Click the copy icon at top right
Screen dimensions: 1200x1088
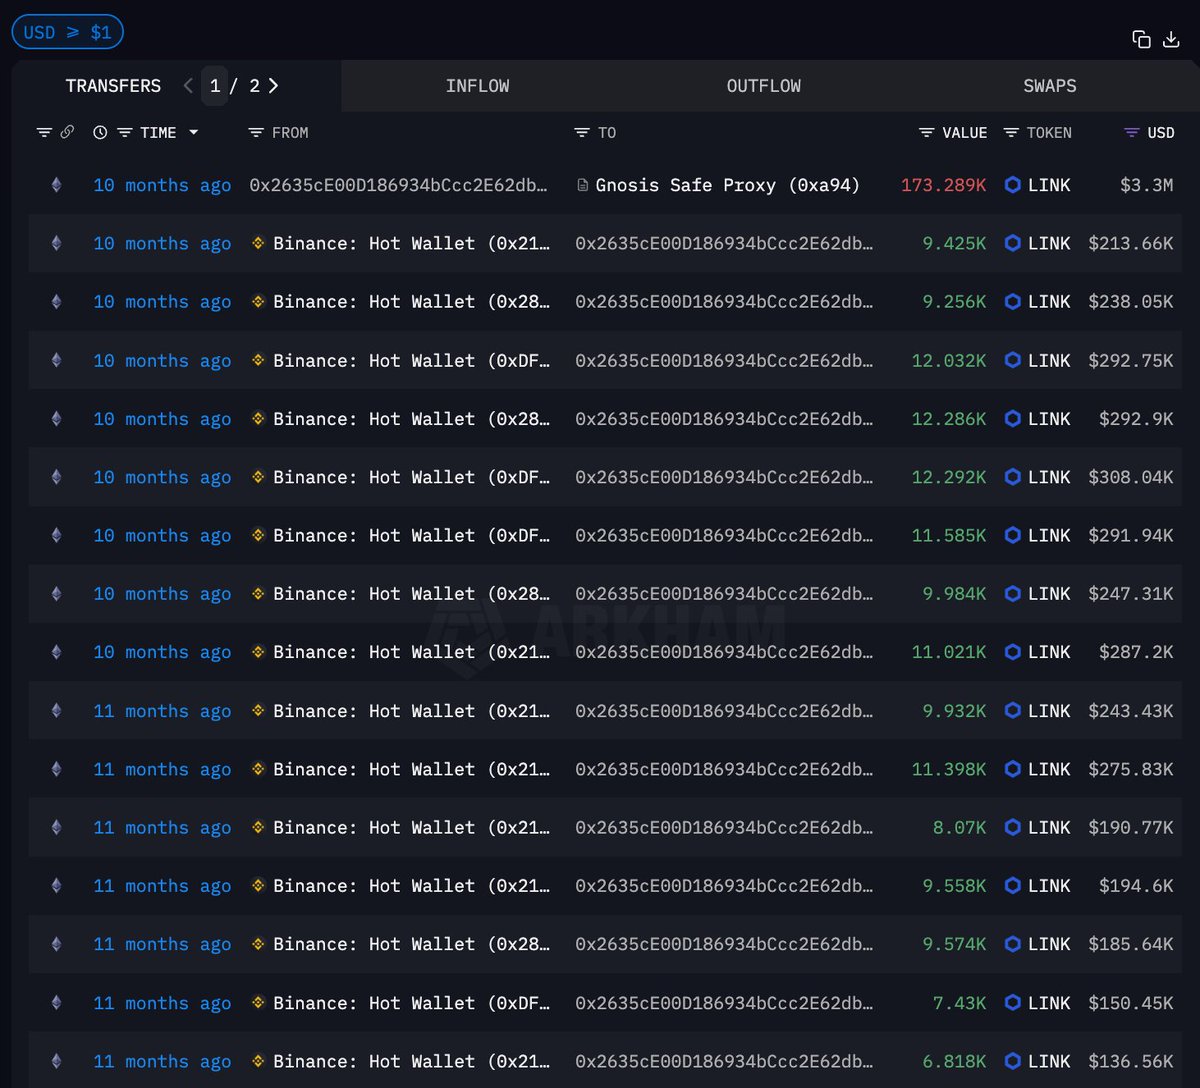pyautogui.click(x=1141, y=39)
